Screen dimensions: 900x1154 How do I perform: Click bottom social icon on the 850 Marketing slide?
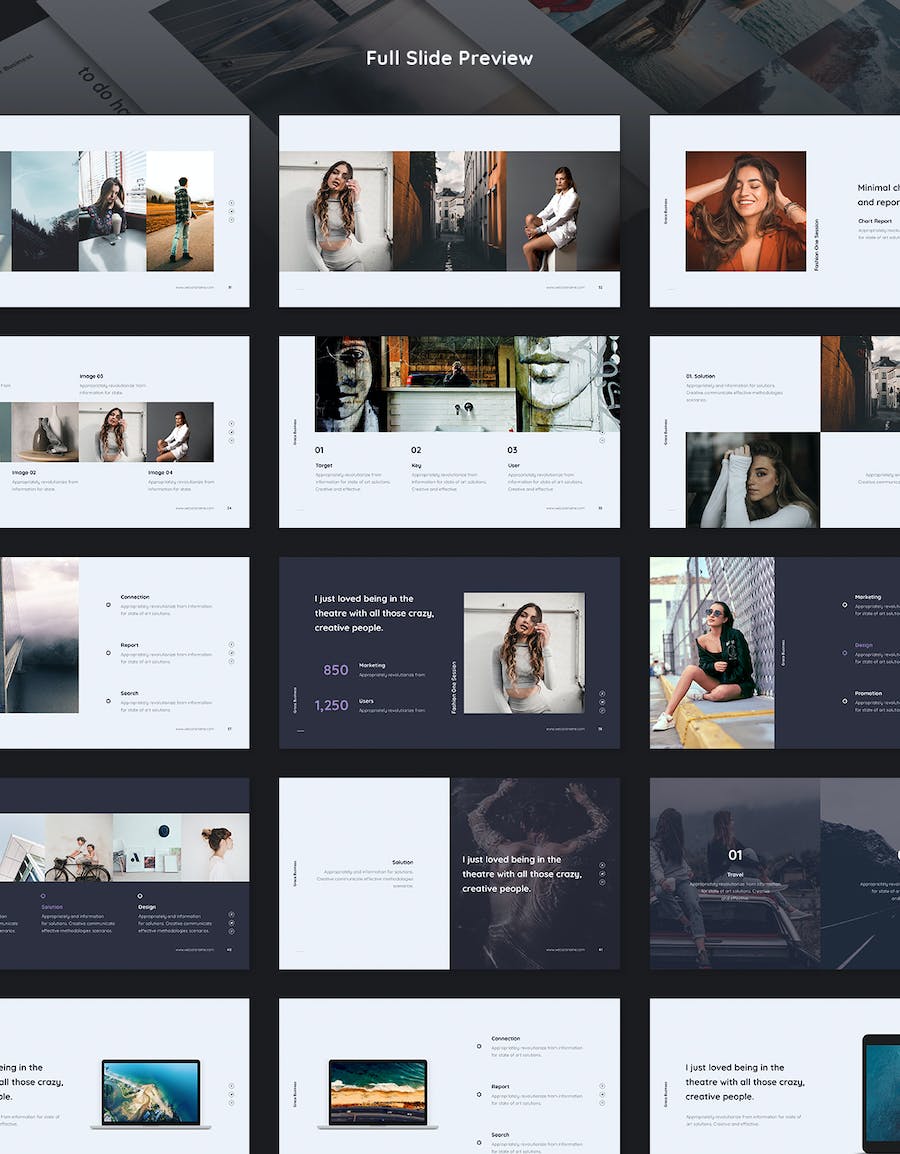tap(602, 711)
